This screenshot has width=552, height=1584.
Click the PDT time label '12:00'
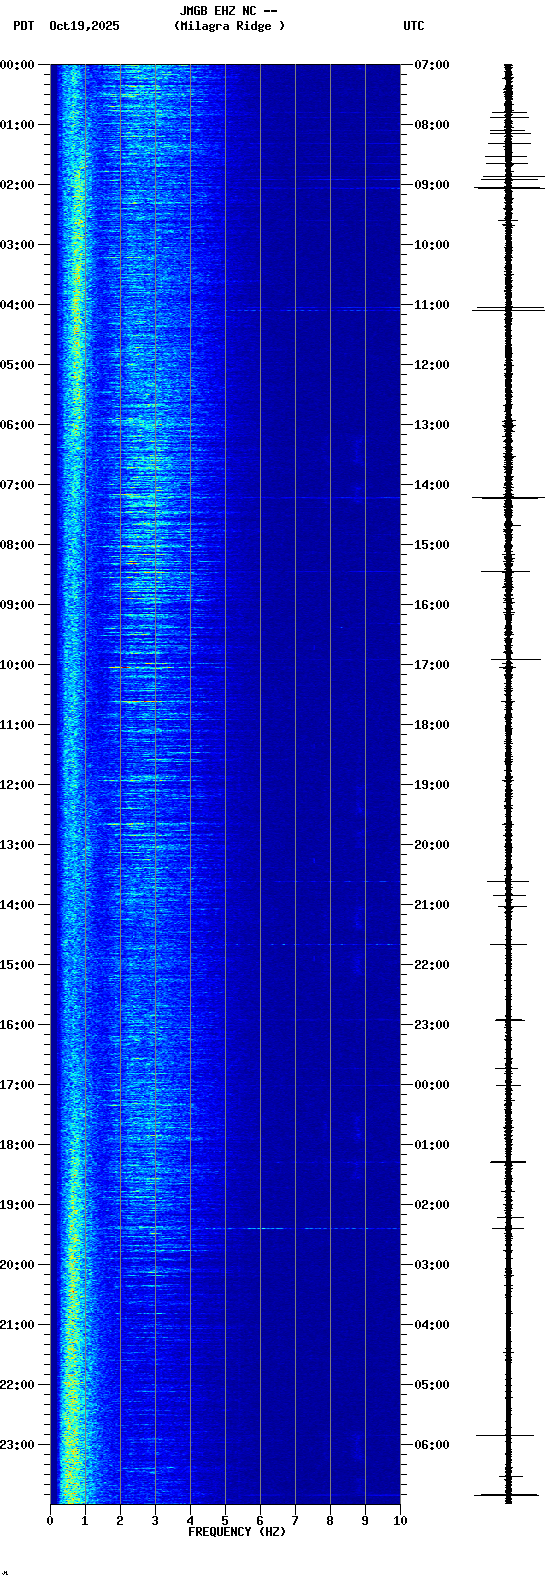coord(17,785)
